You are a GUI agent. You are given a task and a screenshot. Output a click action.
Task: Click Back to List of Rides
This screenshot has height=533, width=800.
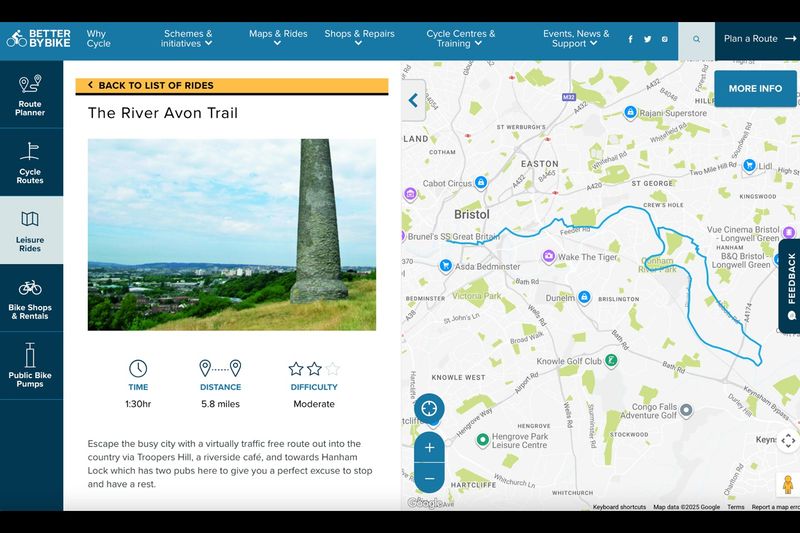(231, 86)
